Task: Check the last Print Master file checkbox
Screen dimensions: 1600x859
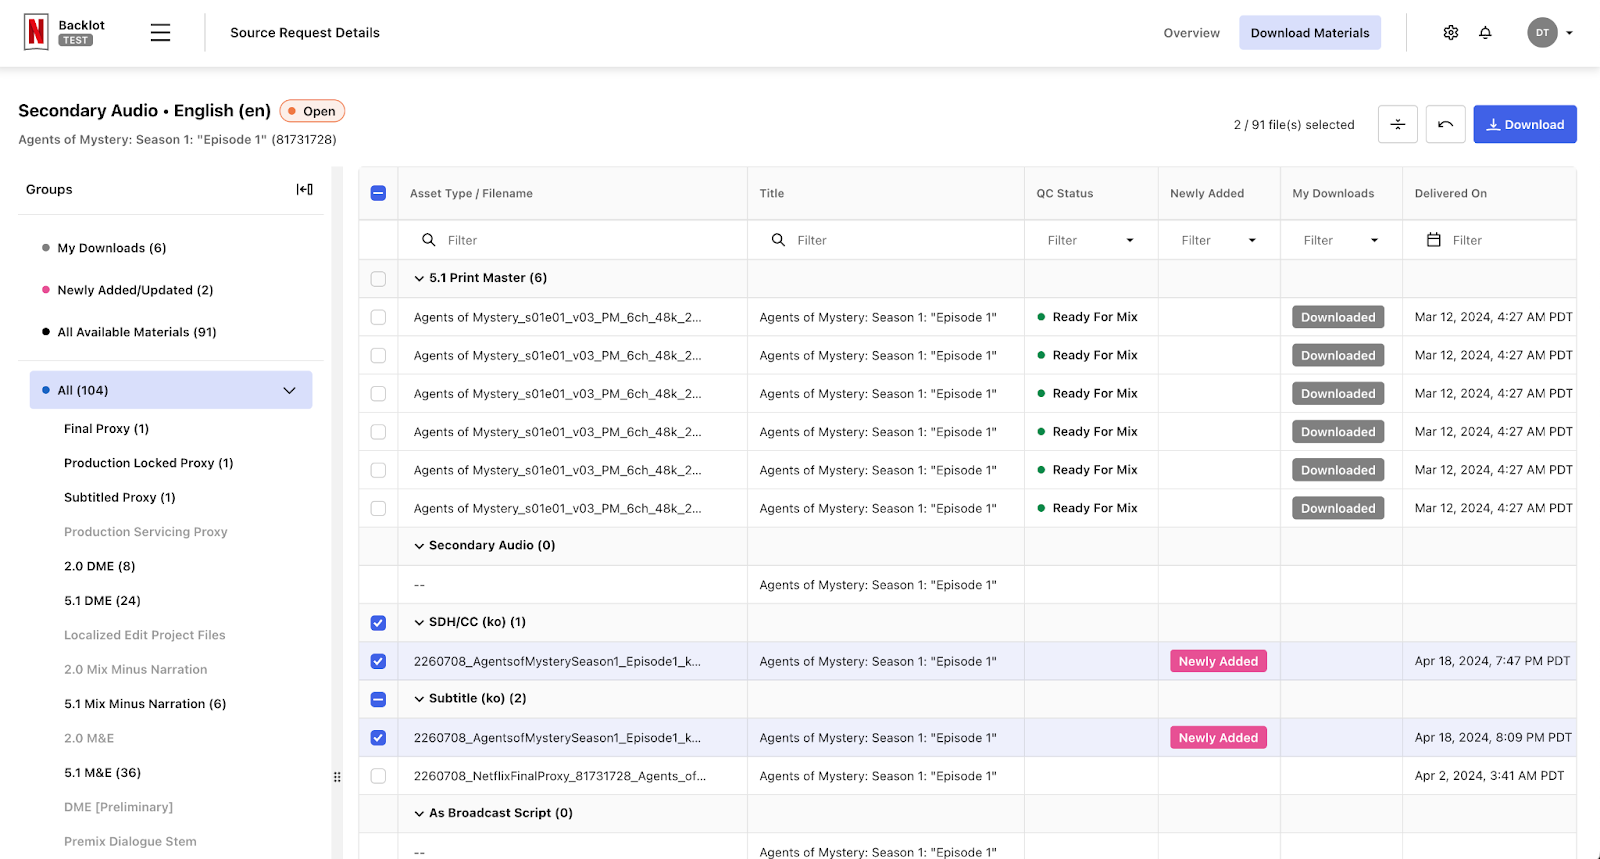Action: (378, 508)
